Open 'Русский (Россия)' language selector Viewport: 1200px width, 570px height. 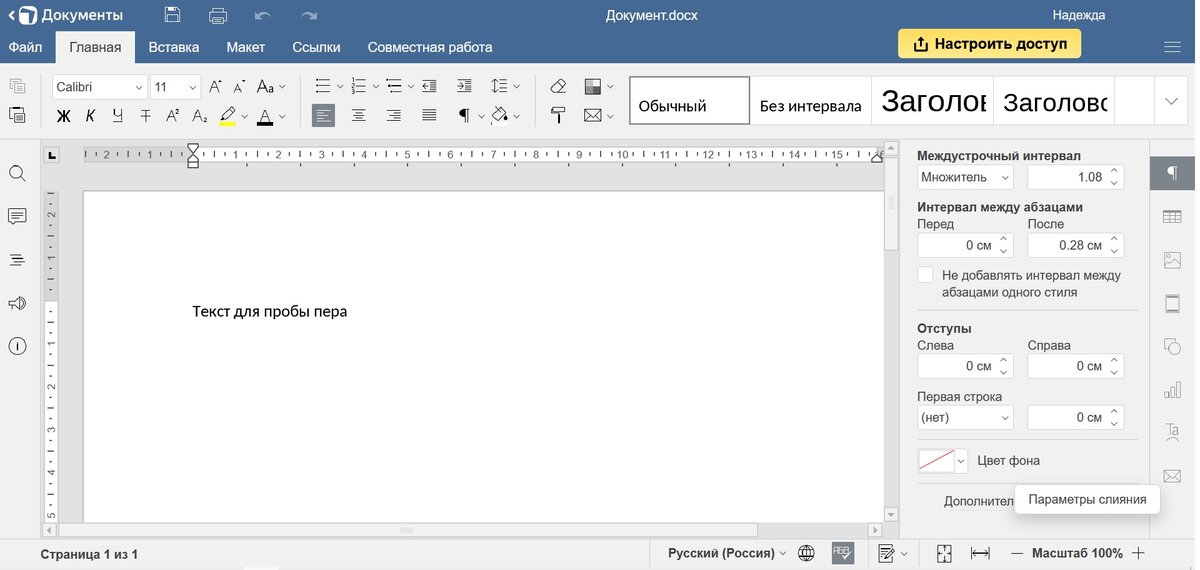pyautogui.click(x=727, y=553)
